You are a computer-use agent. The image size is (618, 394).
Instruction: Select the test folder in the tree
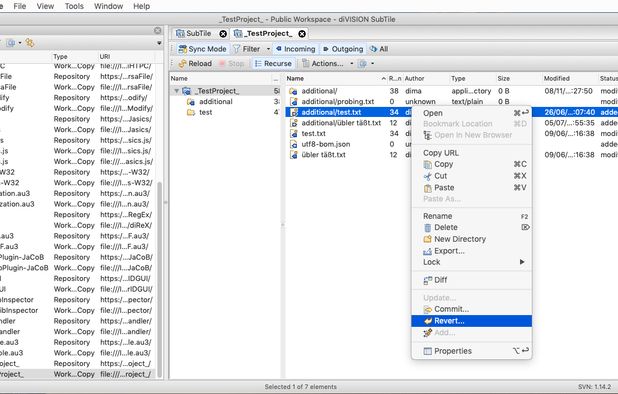[x=205, y=112]
